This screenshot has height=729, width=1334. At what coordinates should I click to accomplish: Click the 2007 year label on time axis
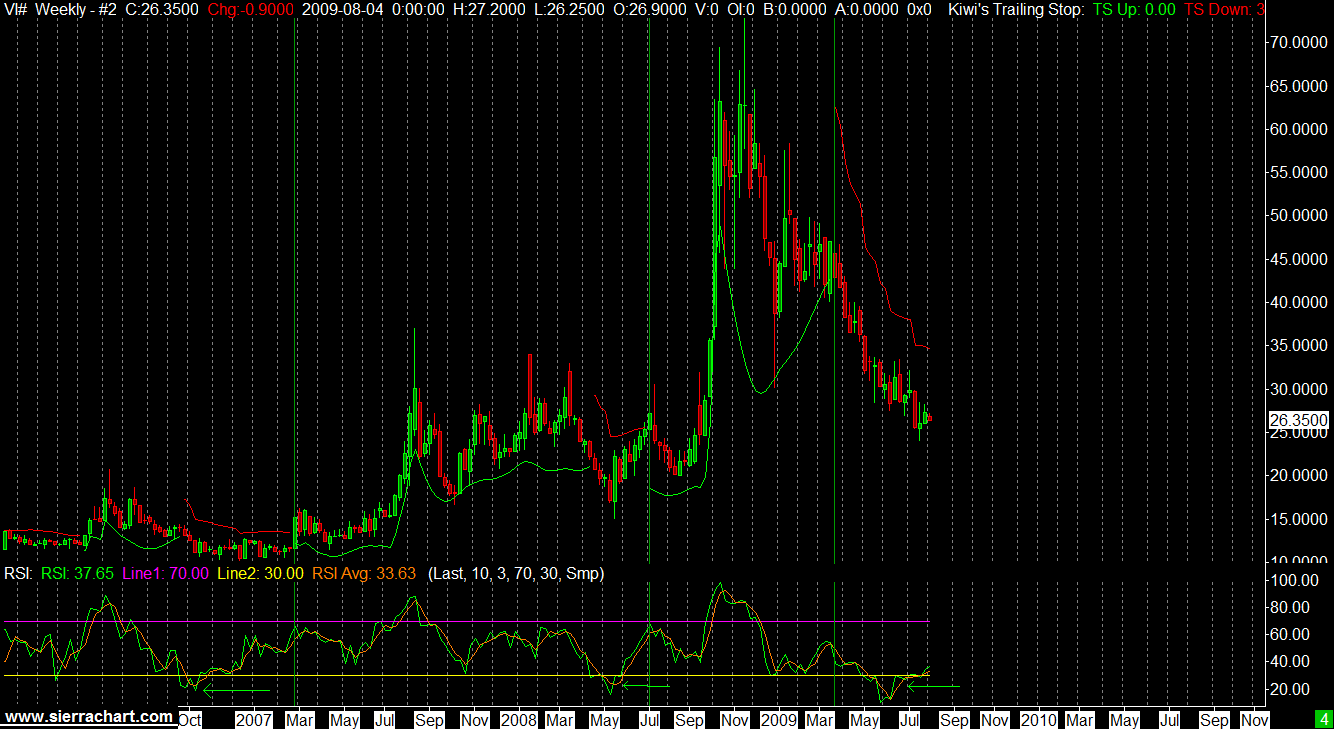point(255,719)
